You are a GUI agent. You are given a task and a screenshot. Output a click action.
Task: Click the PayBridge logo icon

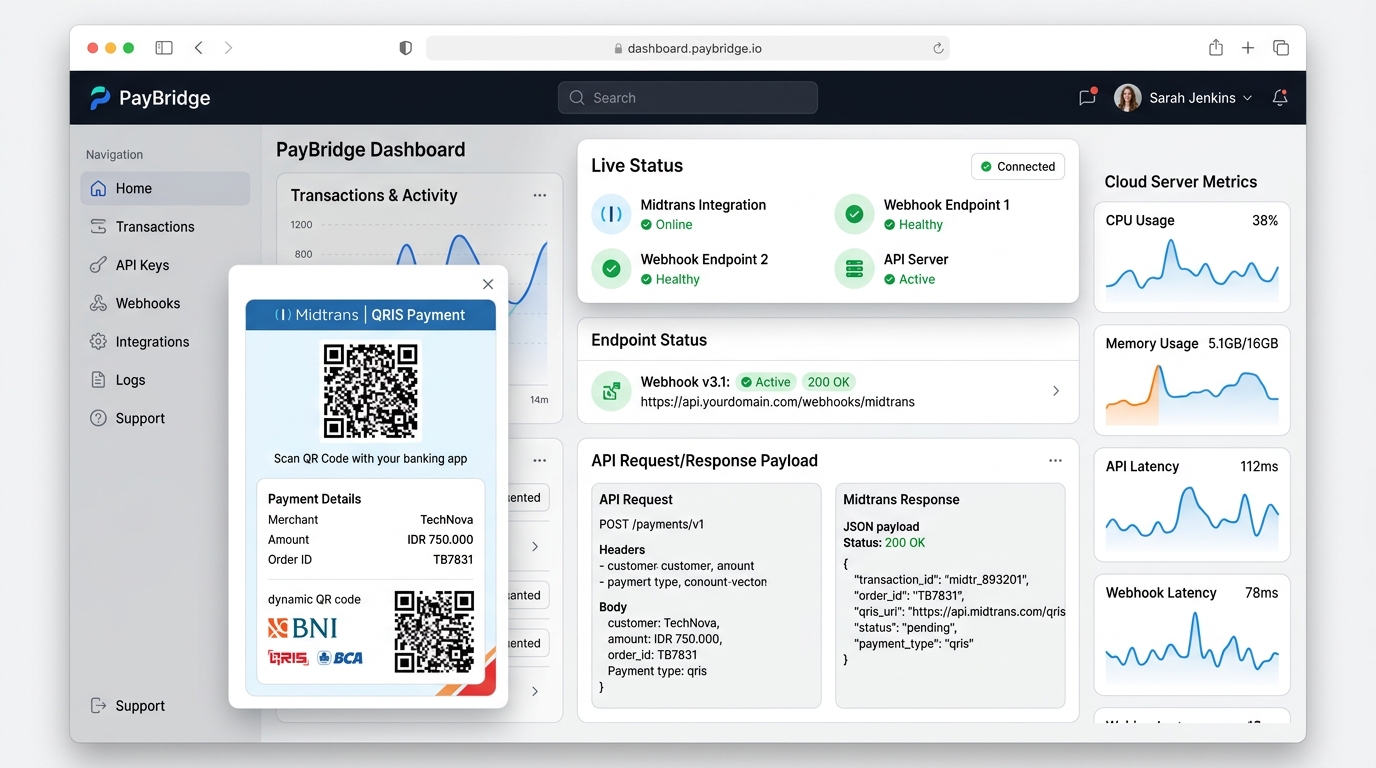coord(100,98)
